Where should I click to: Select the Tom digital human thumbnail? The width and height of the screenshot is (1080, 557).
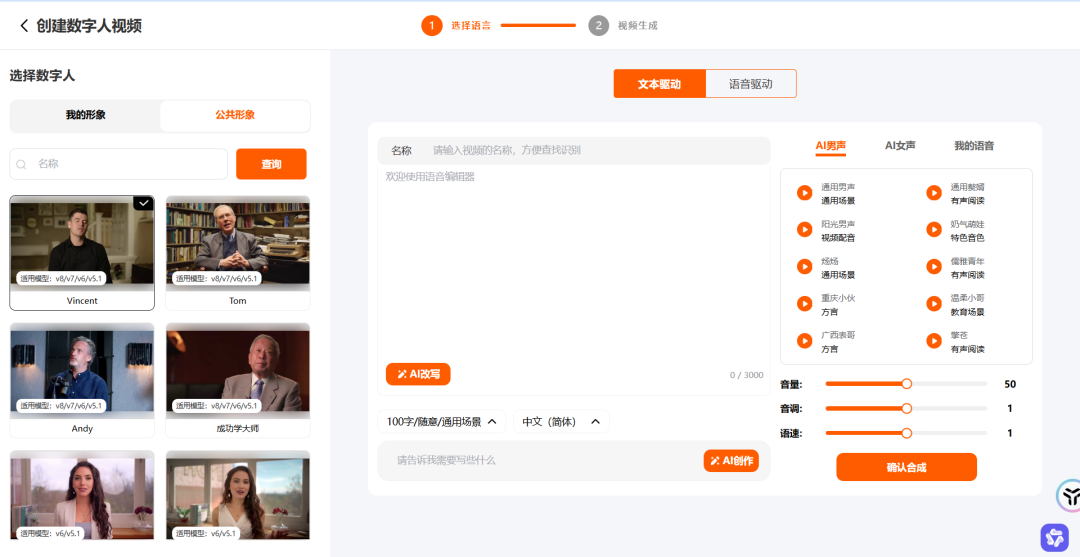coord(238,244)
